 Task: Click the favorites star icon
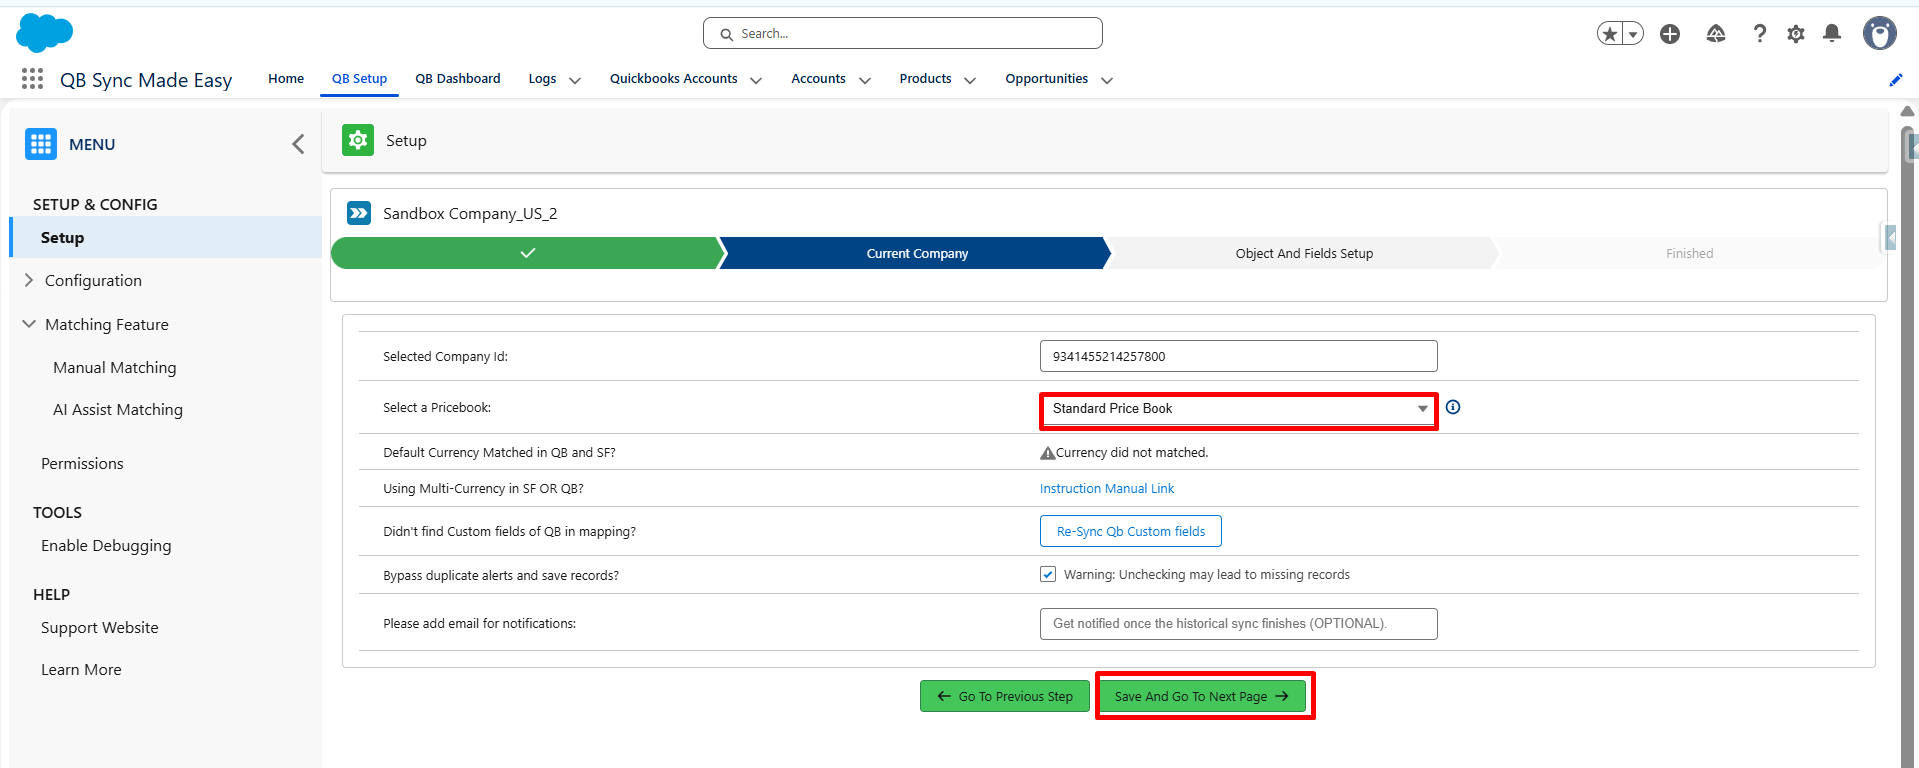1609,34
